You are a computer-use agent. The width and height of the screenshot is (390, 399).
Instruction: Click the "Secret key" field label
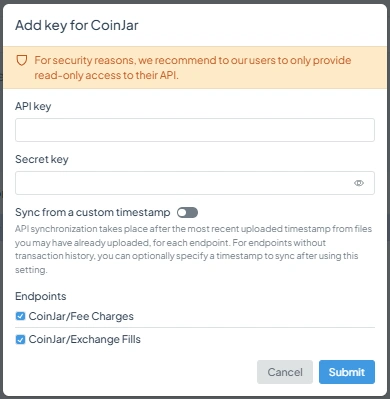pyautogui.click(x=42, y=159)
